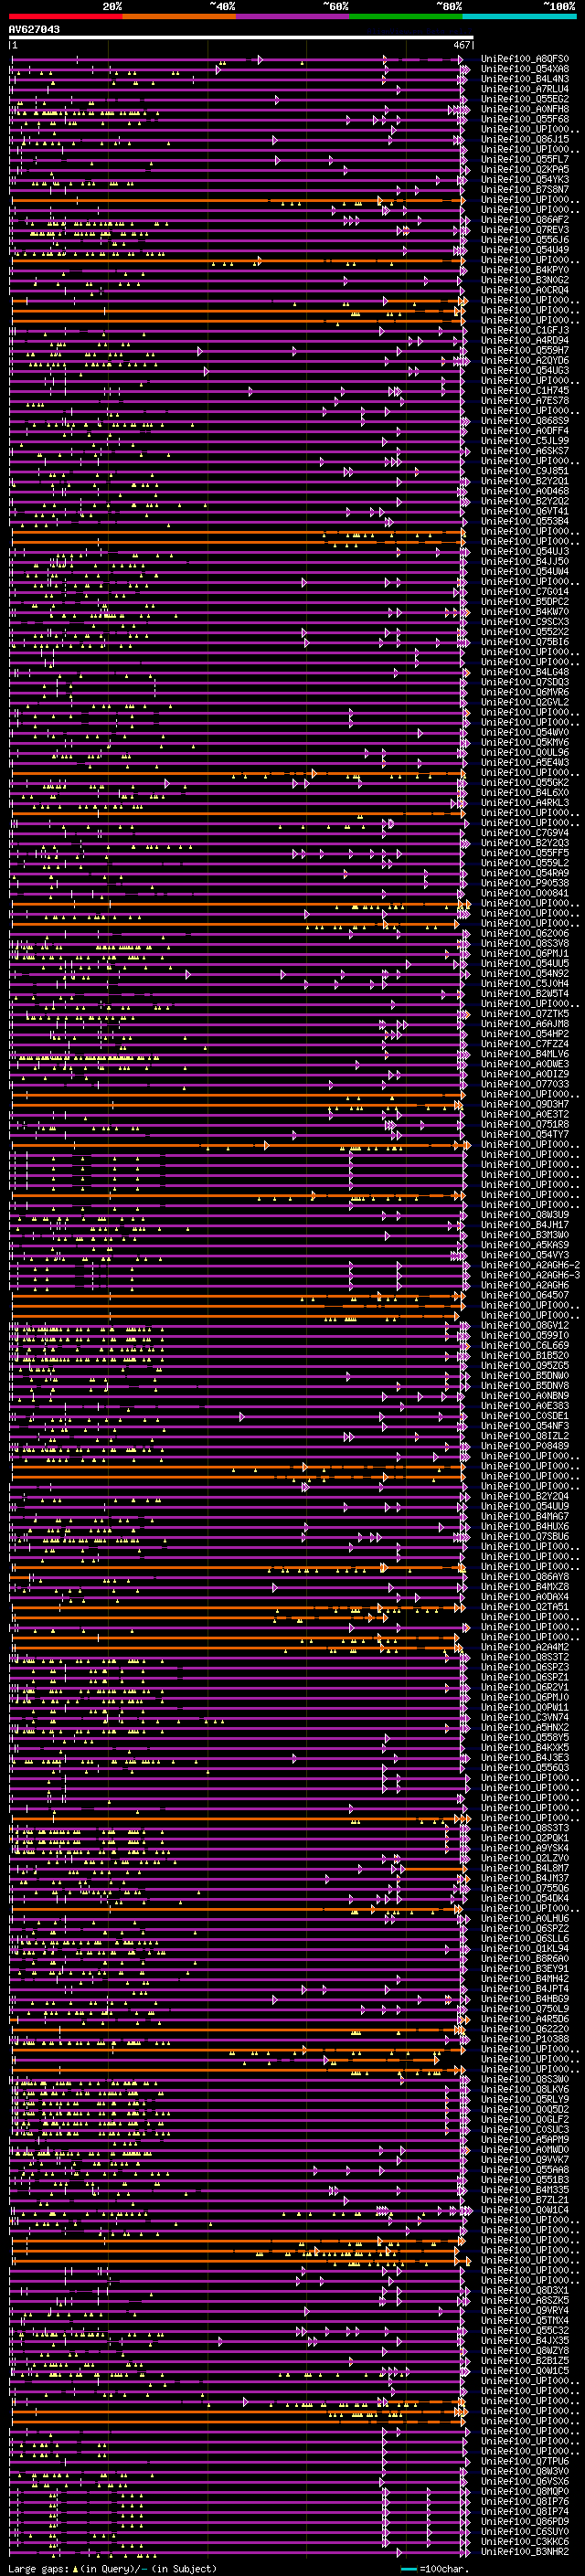Click the end position label 467
The width and height of the screenshot is (585, 2576).
coord(461,45)
